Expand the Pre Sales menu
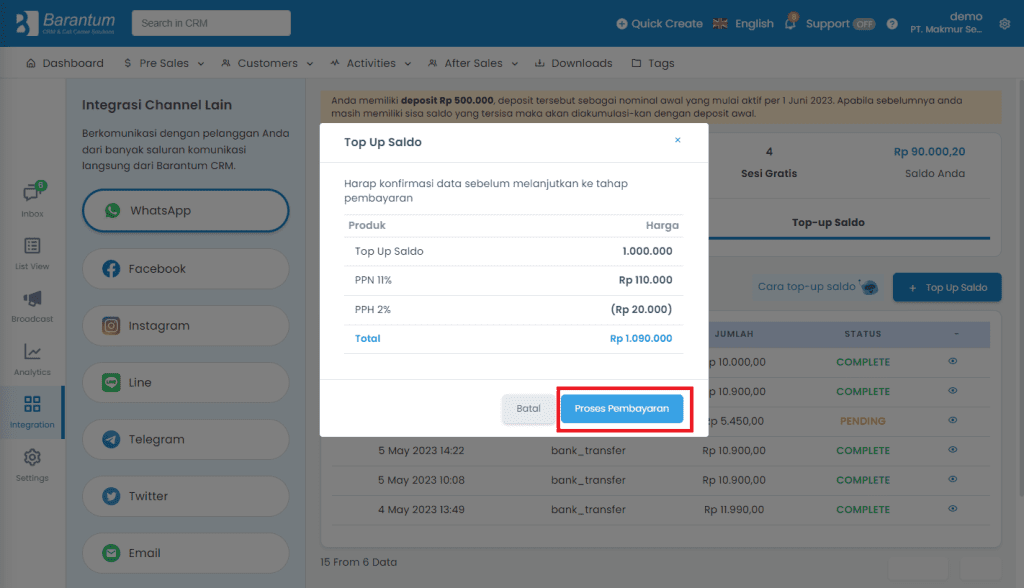The image size is (1024, 588). point(163,62)
